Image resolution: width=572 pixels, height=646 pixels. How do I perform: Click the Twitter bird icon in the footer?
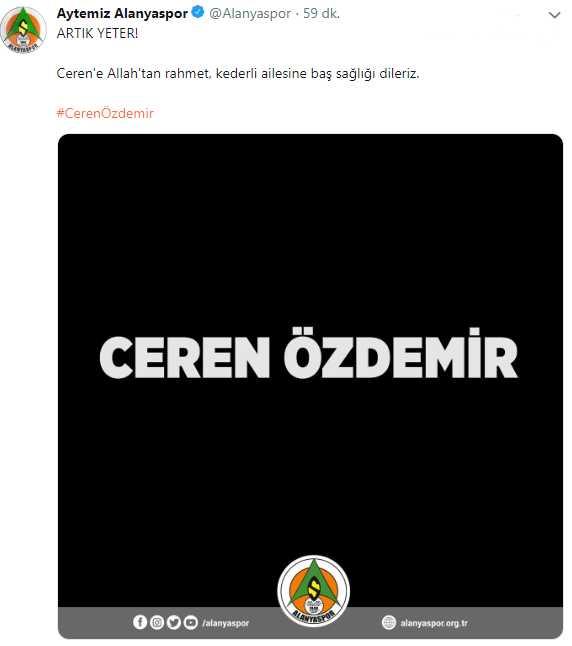point(174,622)
